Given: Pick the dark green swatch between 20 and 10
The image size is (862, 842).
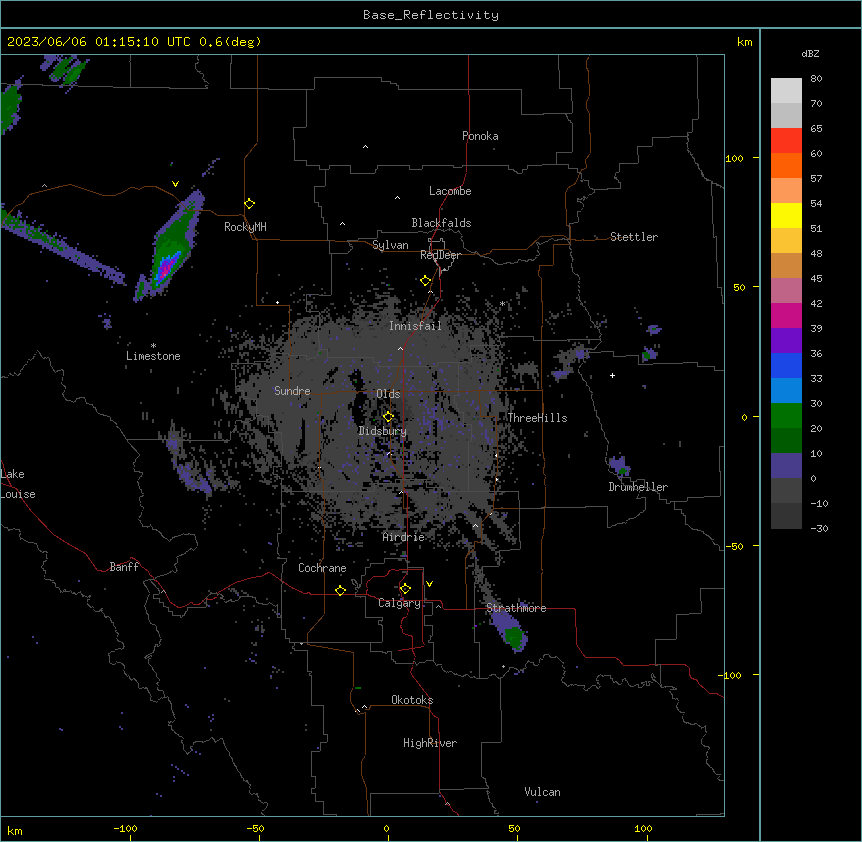Looking at the screenshot, I should coord(786,441).
